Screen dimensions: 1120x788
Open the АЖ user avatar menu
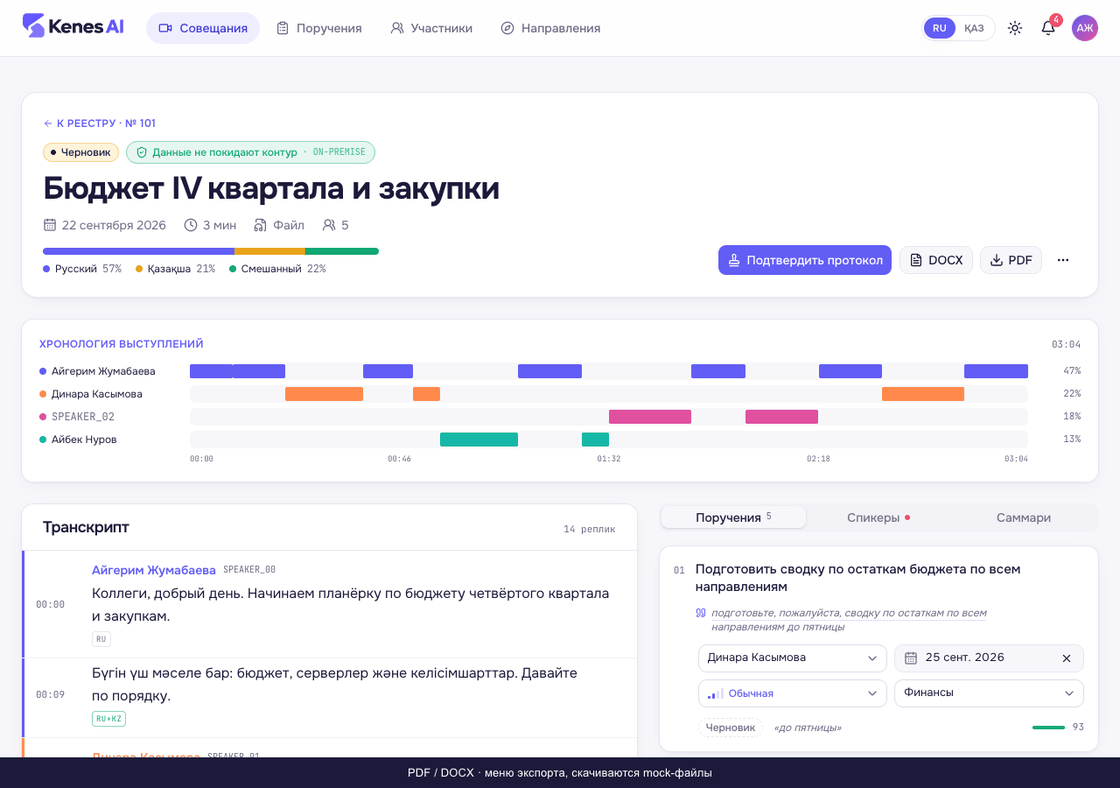pos(1084,28)
